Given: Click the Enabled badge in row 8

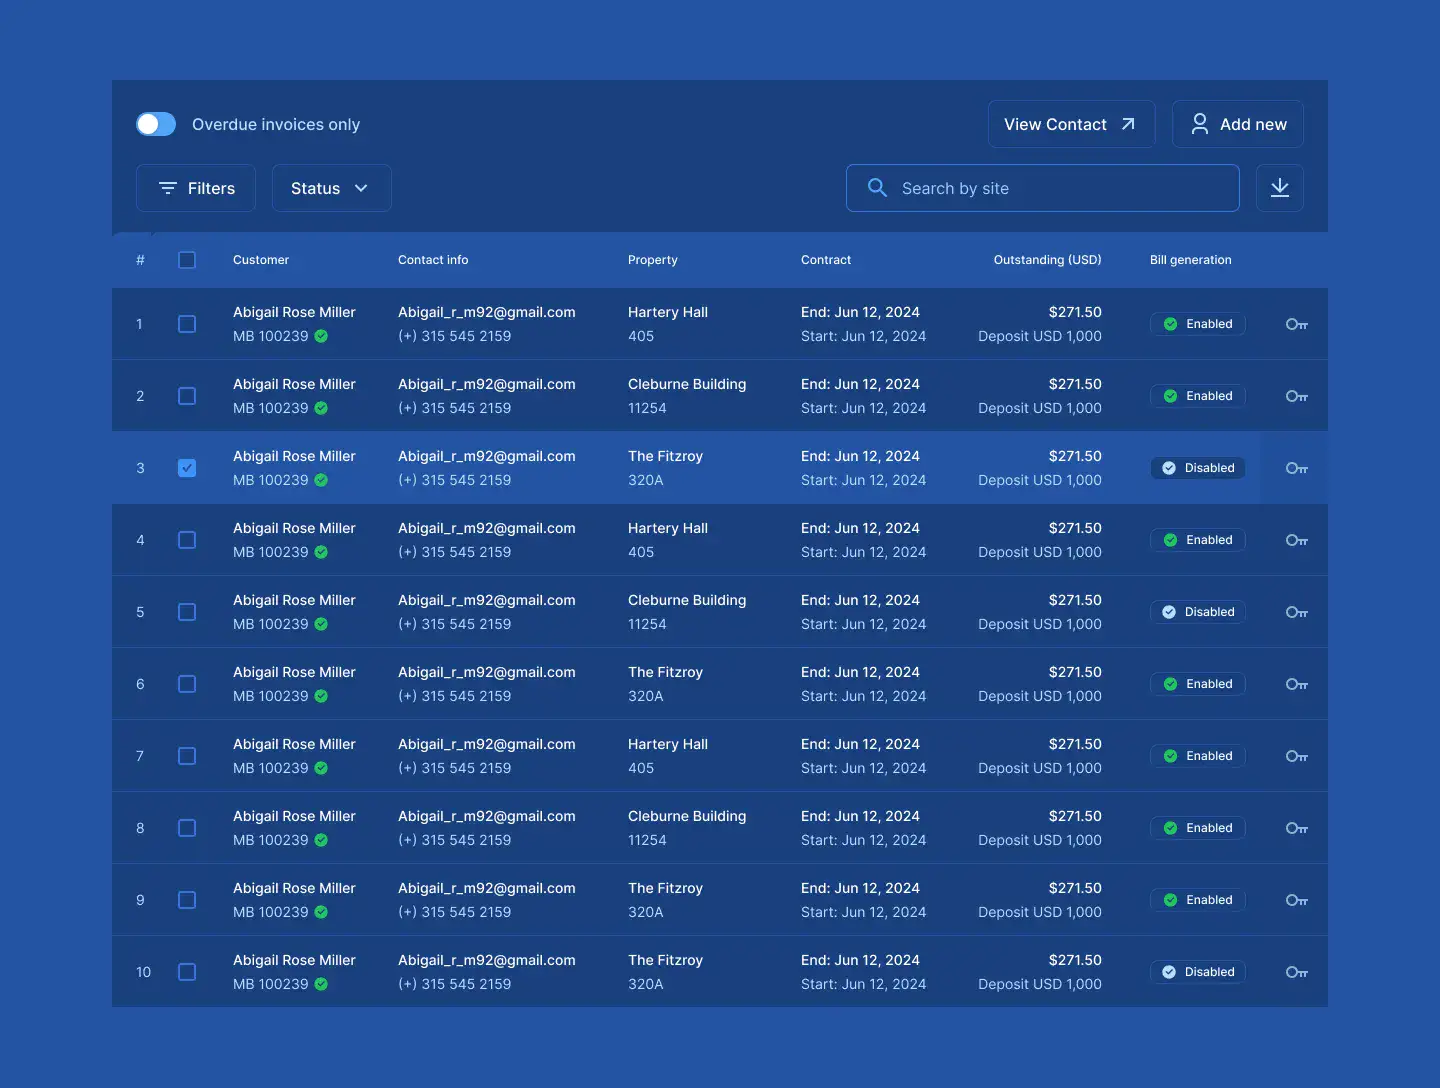Looking at the screenshot, I should point(1197,828).
